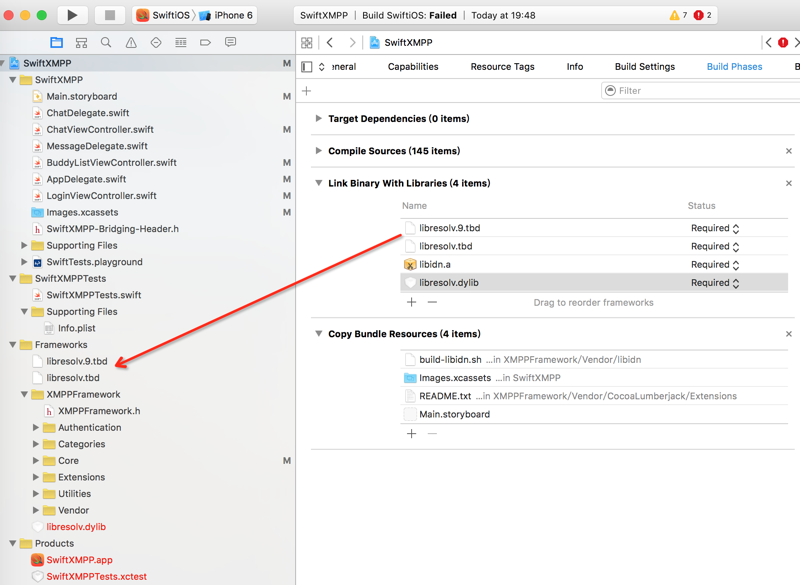The height and width of the screenshot is (585, 800).
Task: Open the Project navigator folder icon
Action: (57, 42)
